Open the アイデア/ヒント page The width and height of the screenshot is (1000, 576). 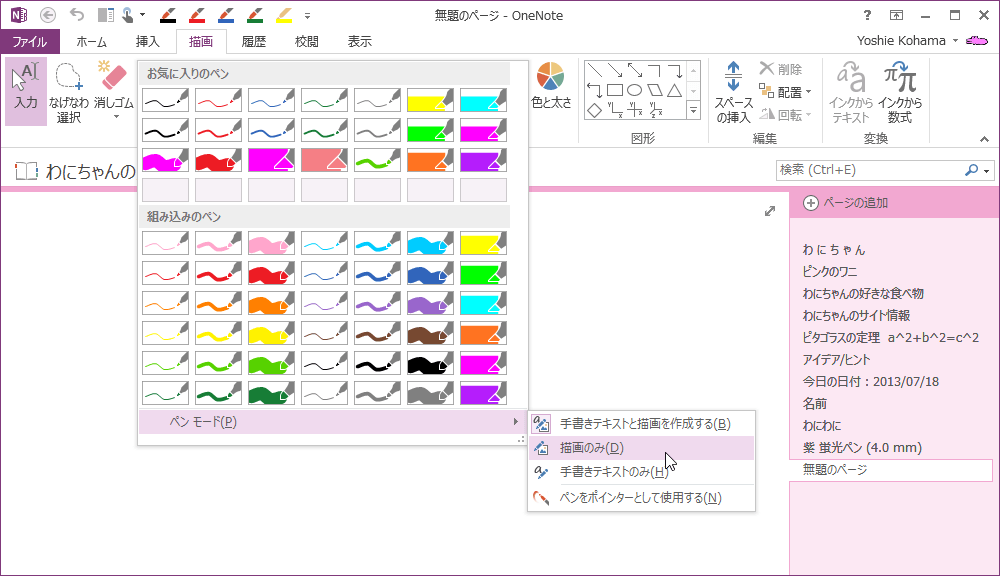pyautogui.click(x=836, y=360)
